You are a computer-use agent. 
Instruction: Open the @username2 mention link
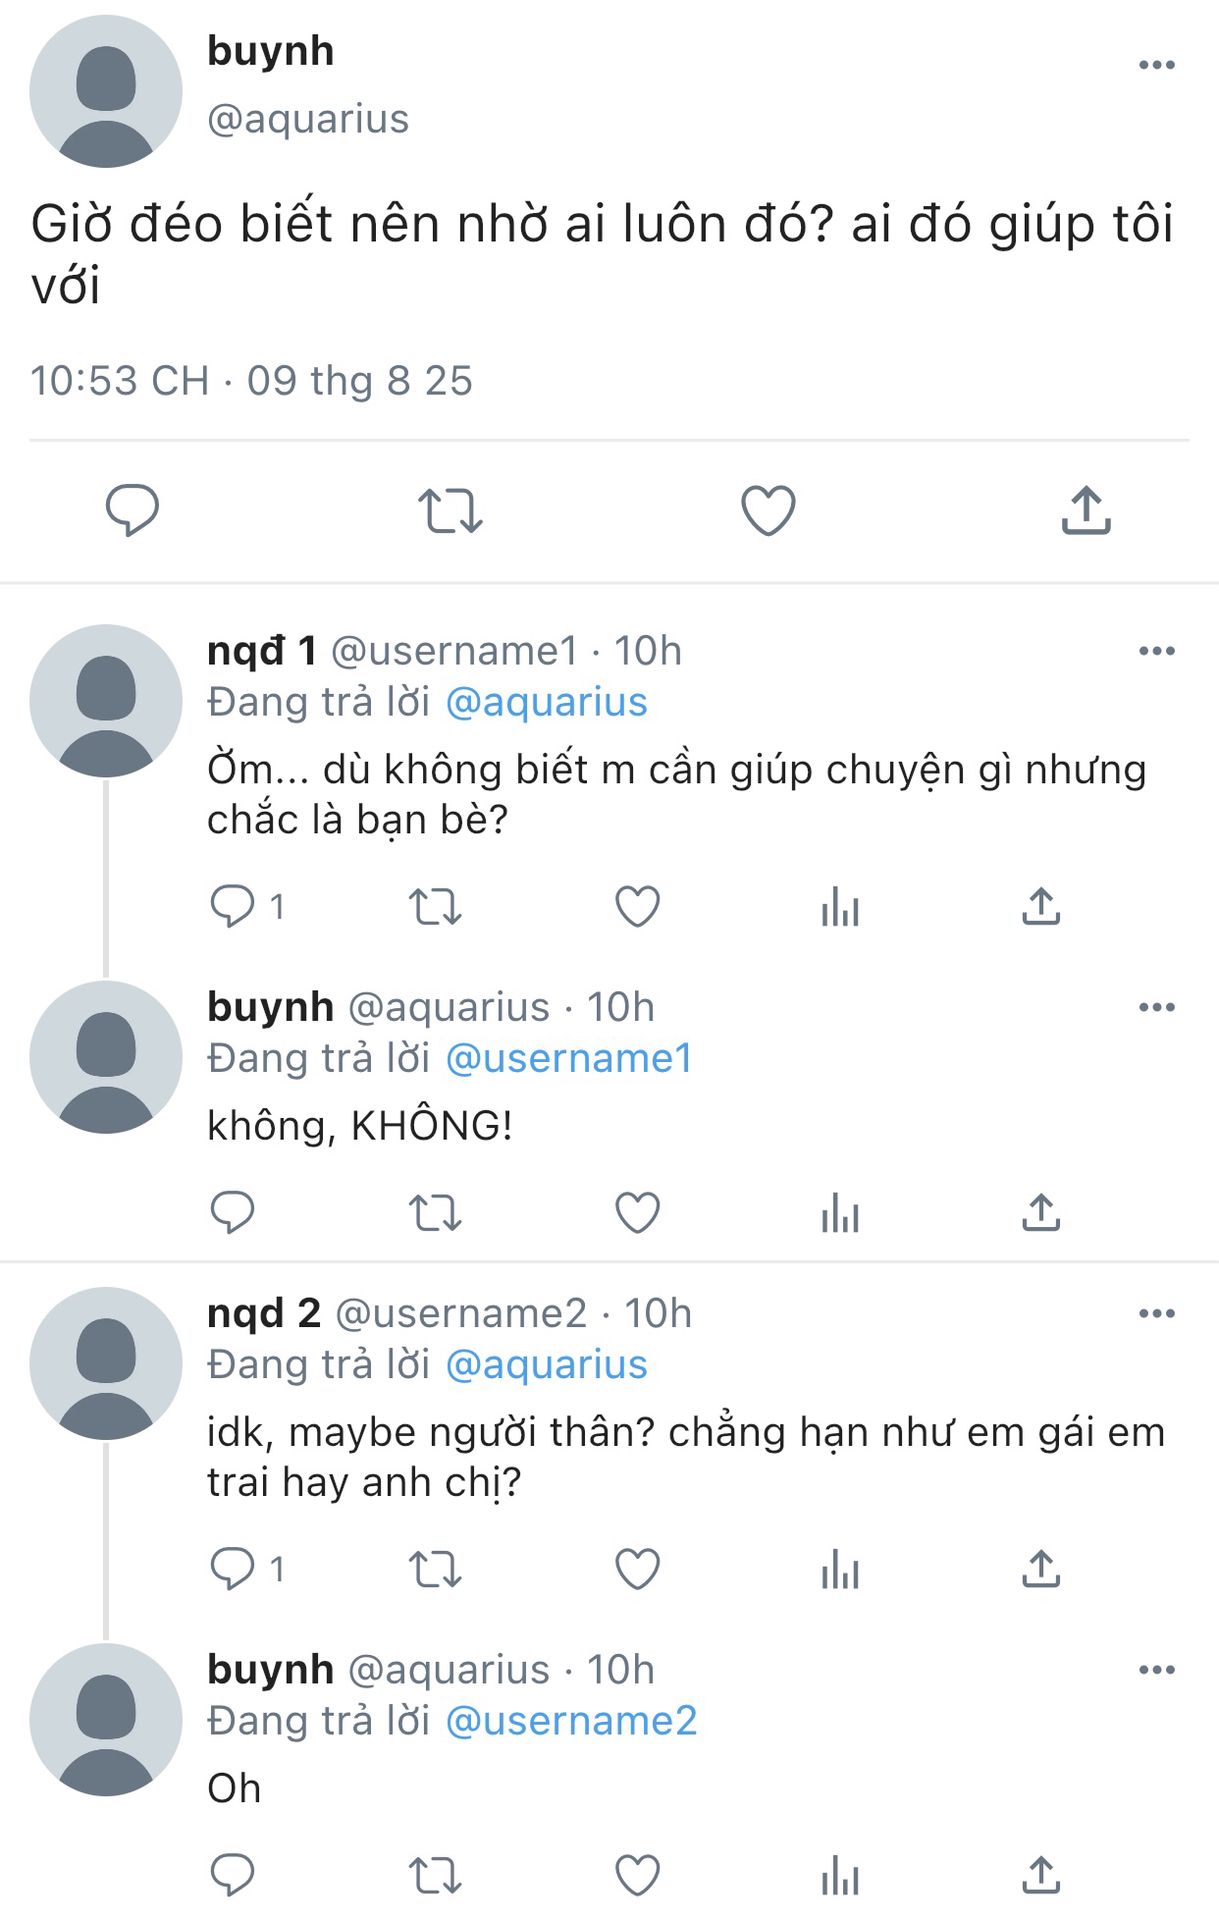[x=571, y=1720]
